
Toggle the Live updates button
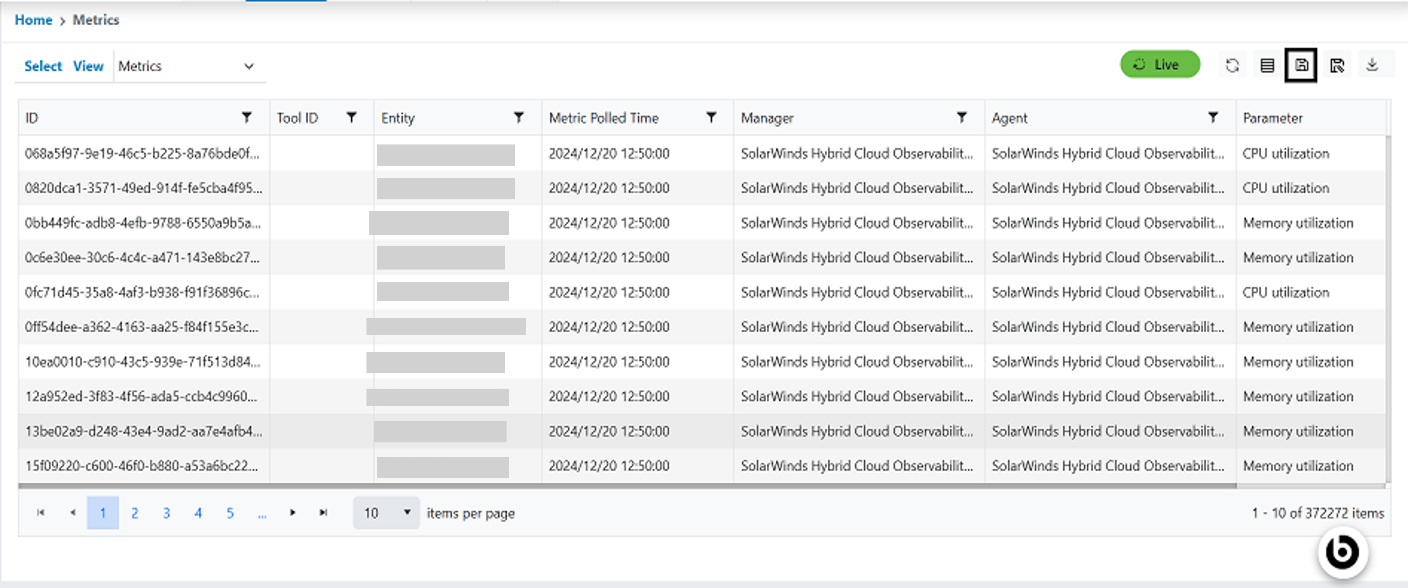pyautogui.click(x=1159, y=65)
